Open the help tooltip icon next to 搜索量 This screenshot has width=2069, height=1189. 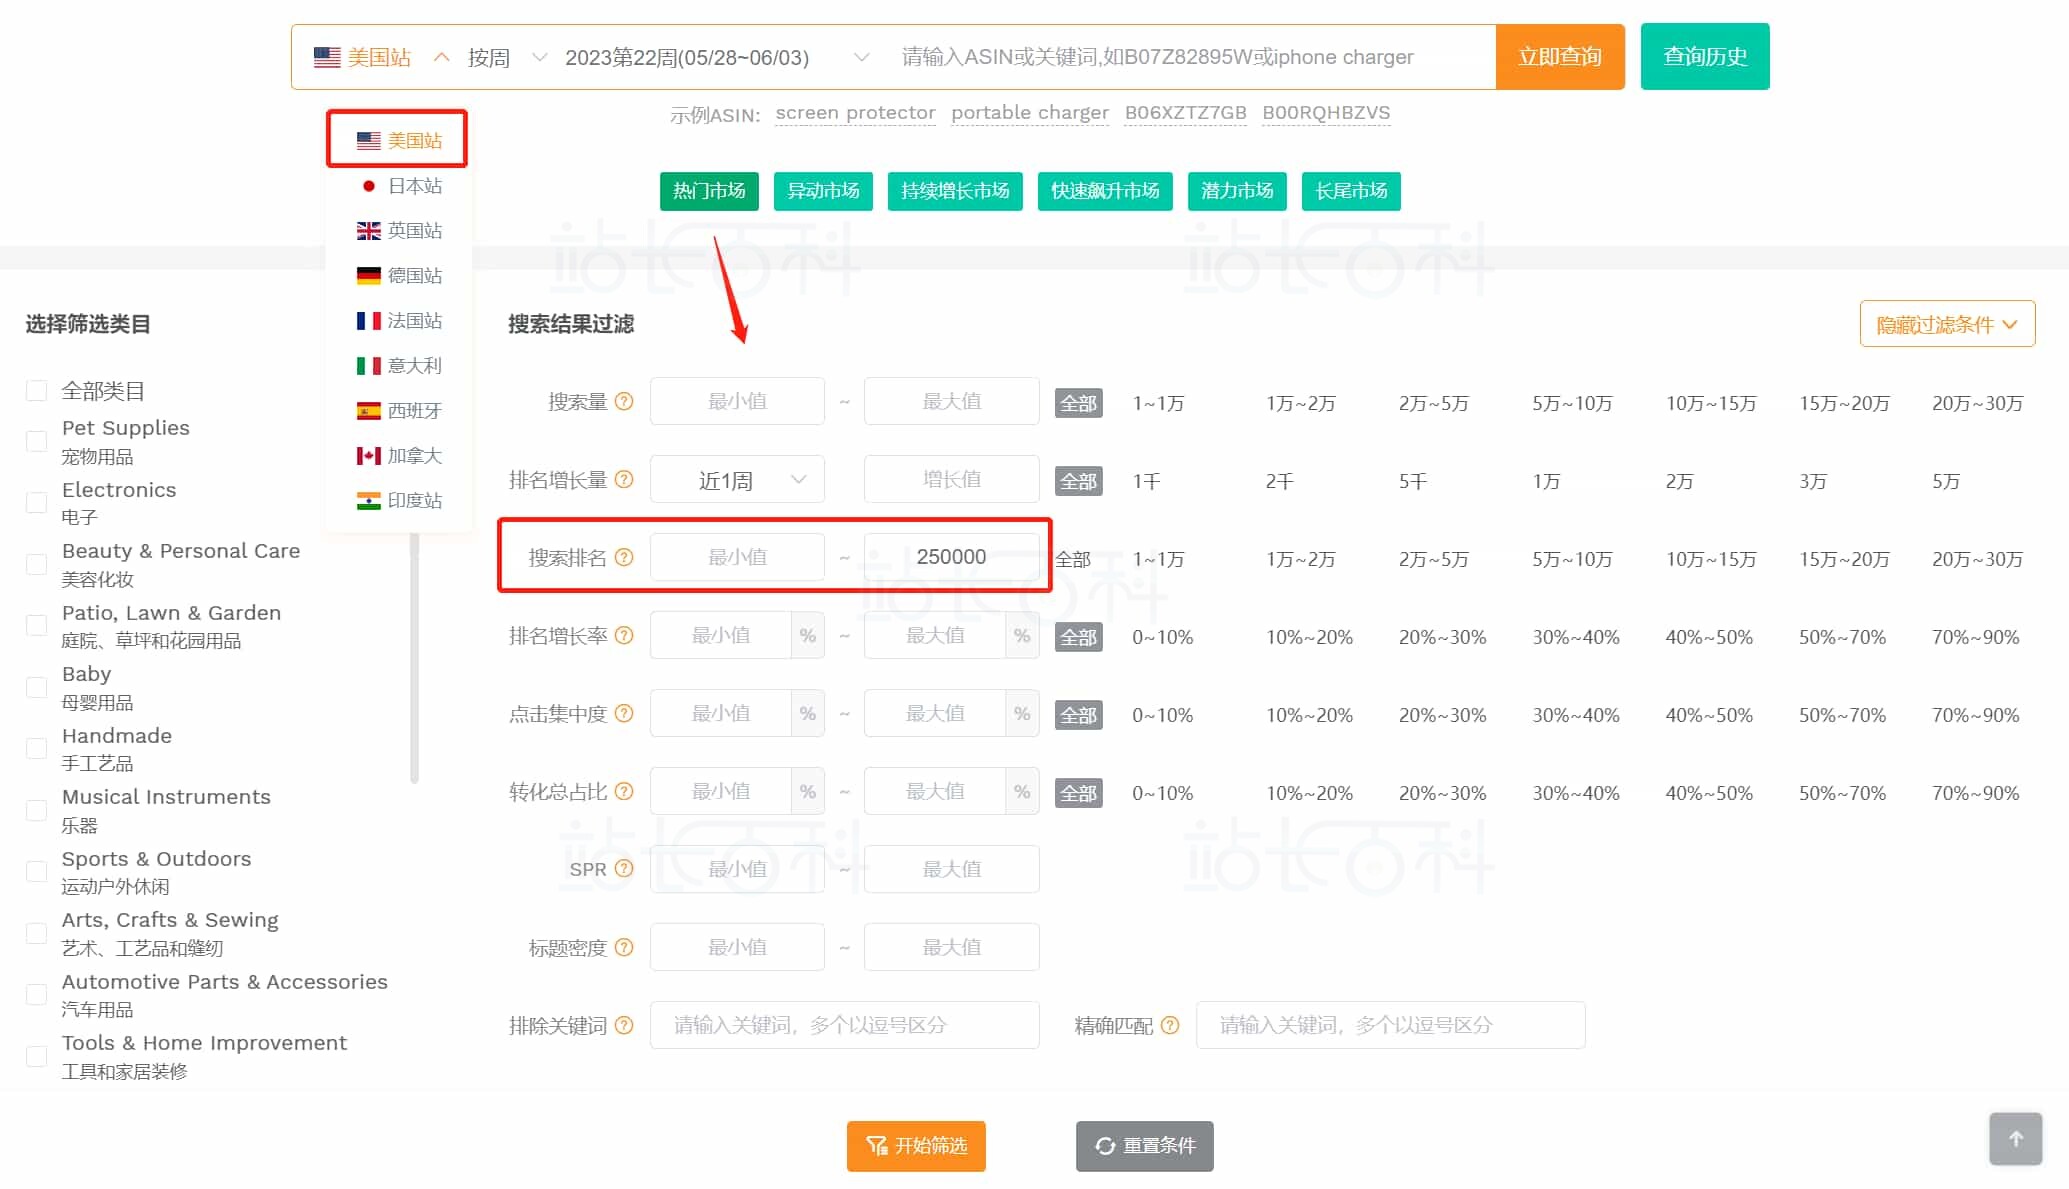[624, 401]
